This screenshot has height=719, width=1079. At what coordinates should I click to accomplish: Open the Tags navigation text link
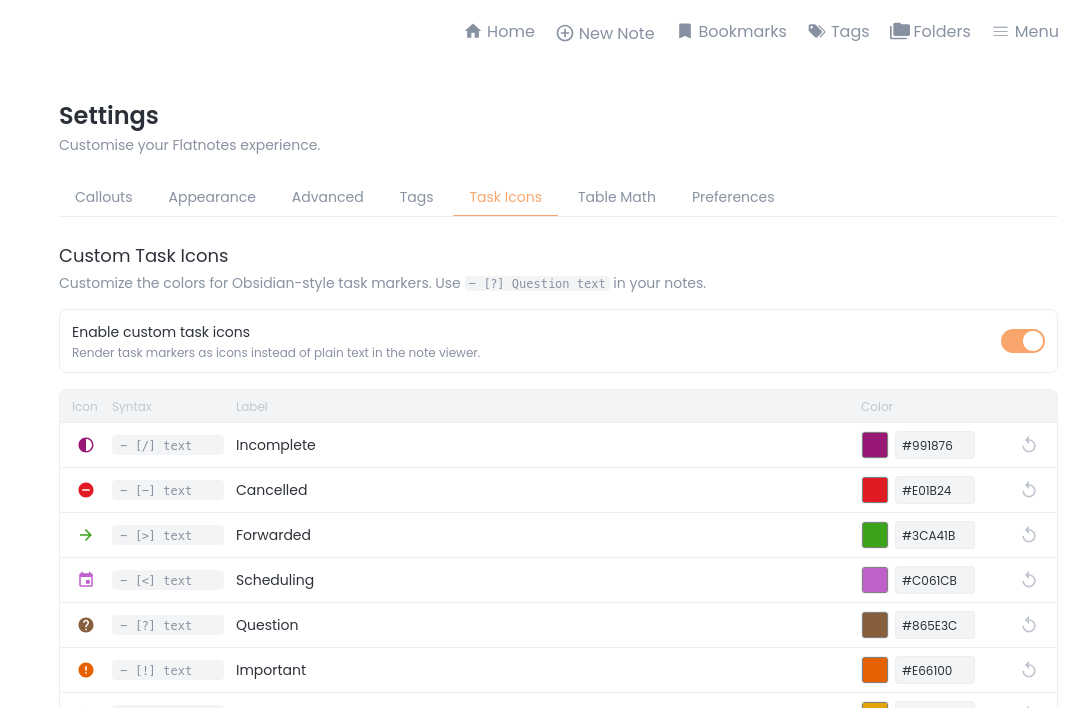tap(850, 32)
